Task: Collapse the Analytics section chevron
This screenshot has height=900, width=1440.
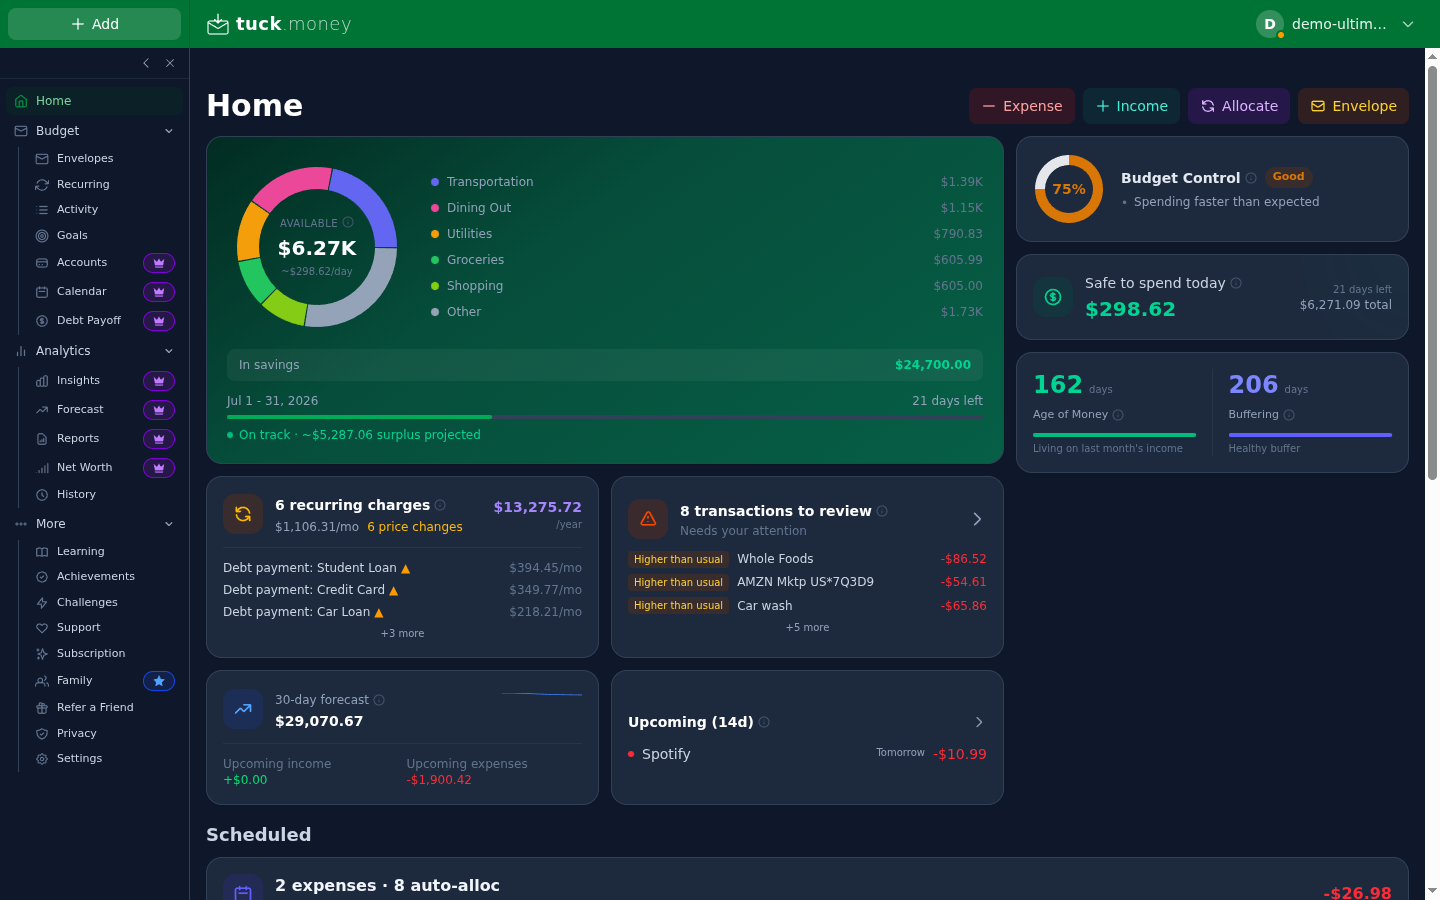Action: tap(169, 351)
